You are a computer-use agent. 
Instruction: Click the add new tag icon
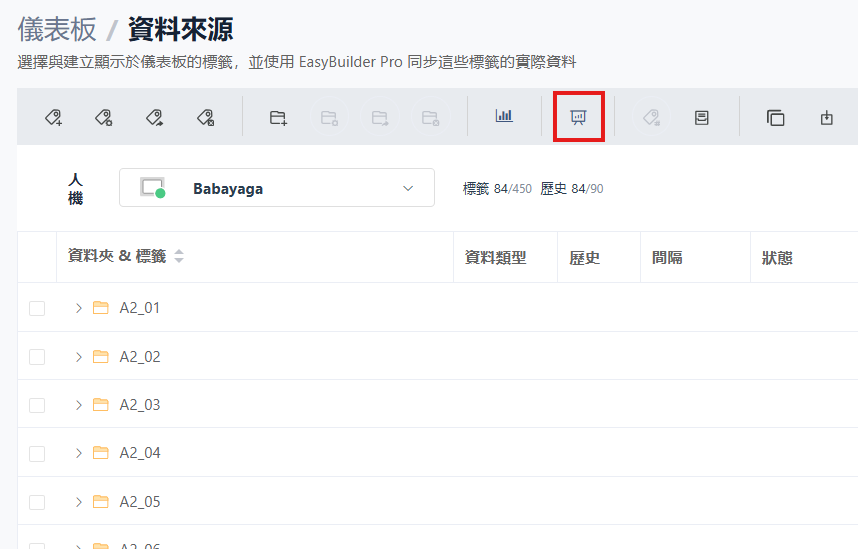[54, 117]
